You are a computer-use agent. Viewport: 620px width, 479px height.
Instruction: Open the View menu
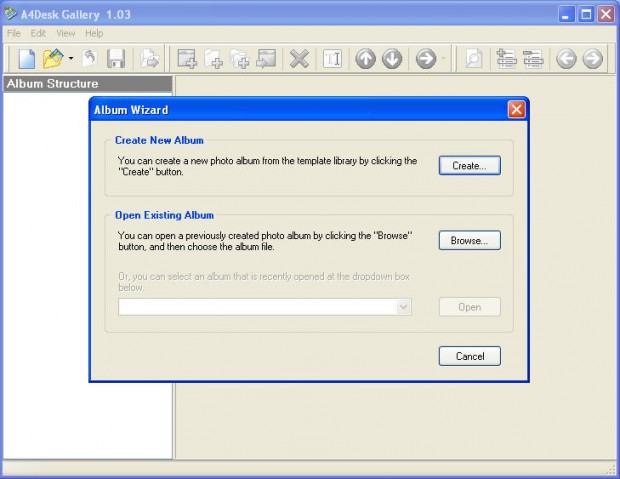coord(66,33)
